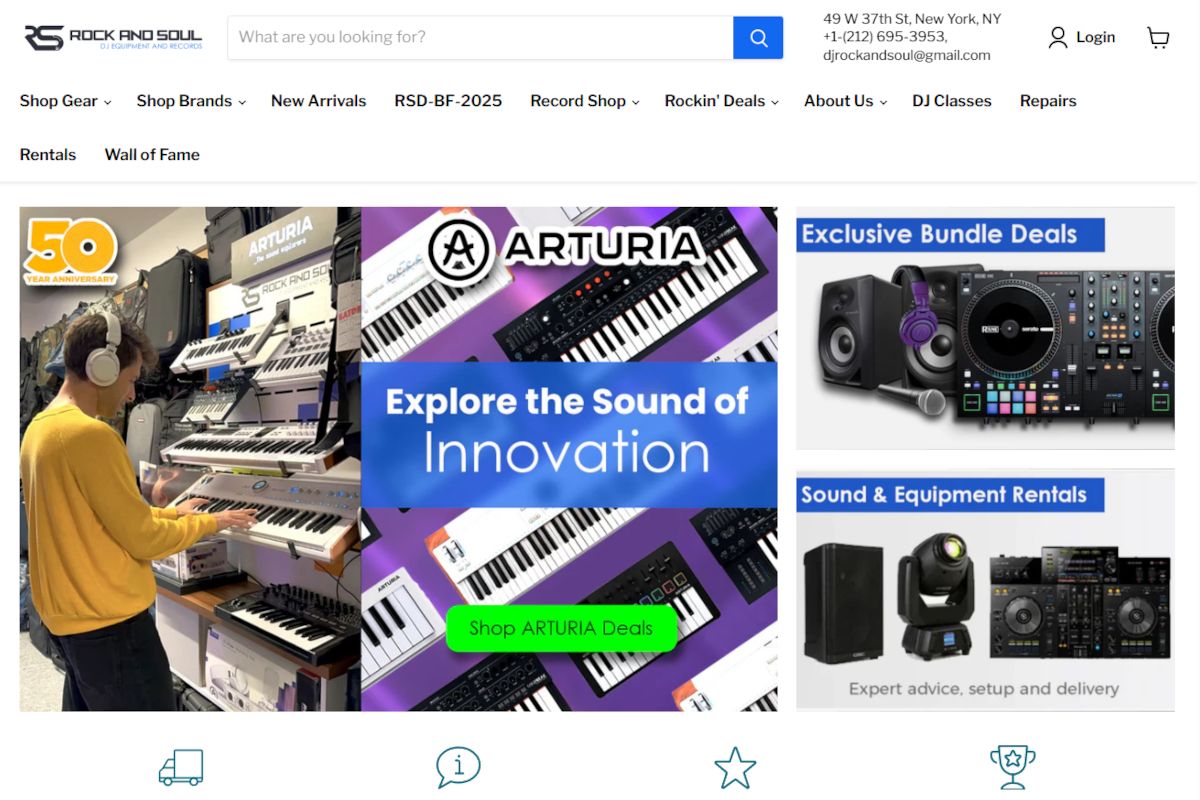Go to the DJ Classes page
Viewport: 1200px width, 800px height.
[x=952, y=101]
